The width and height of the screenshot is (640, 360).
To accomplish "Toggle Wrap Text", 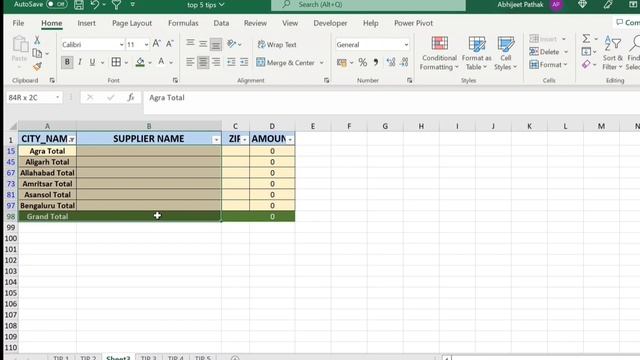I will [x=277, y=44].
